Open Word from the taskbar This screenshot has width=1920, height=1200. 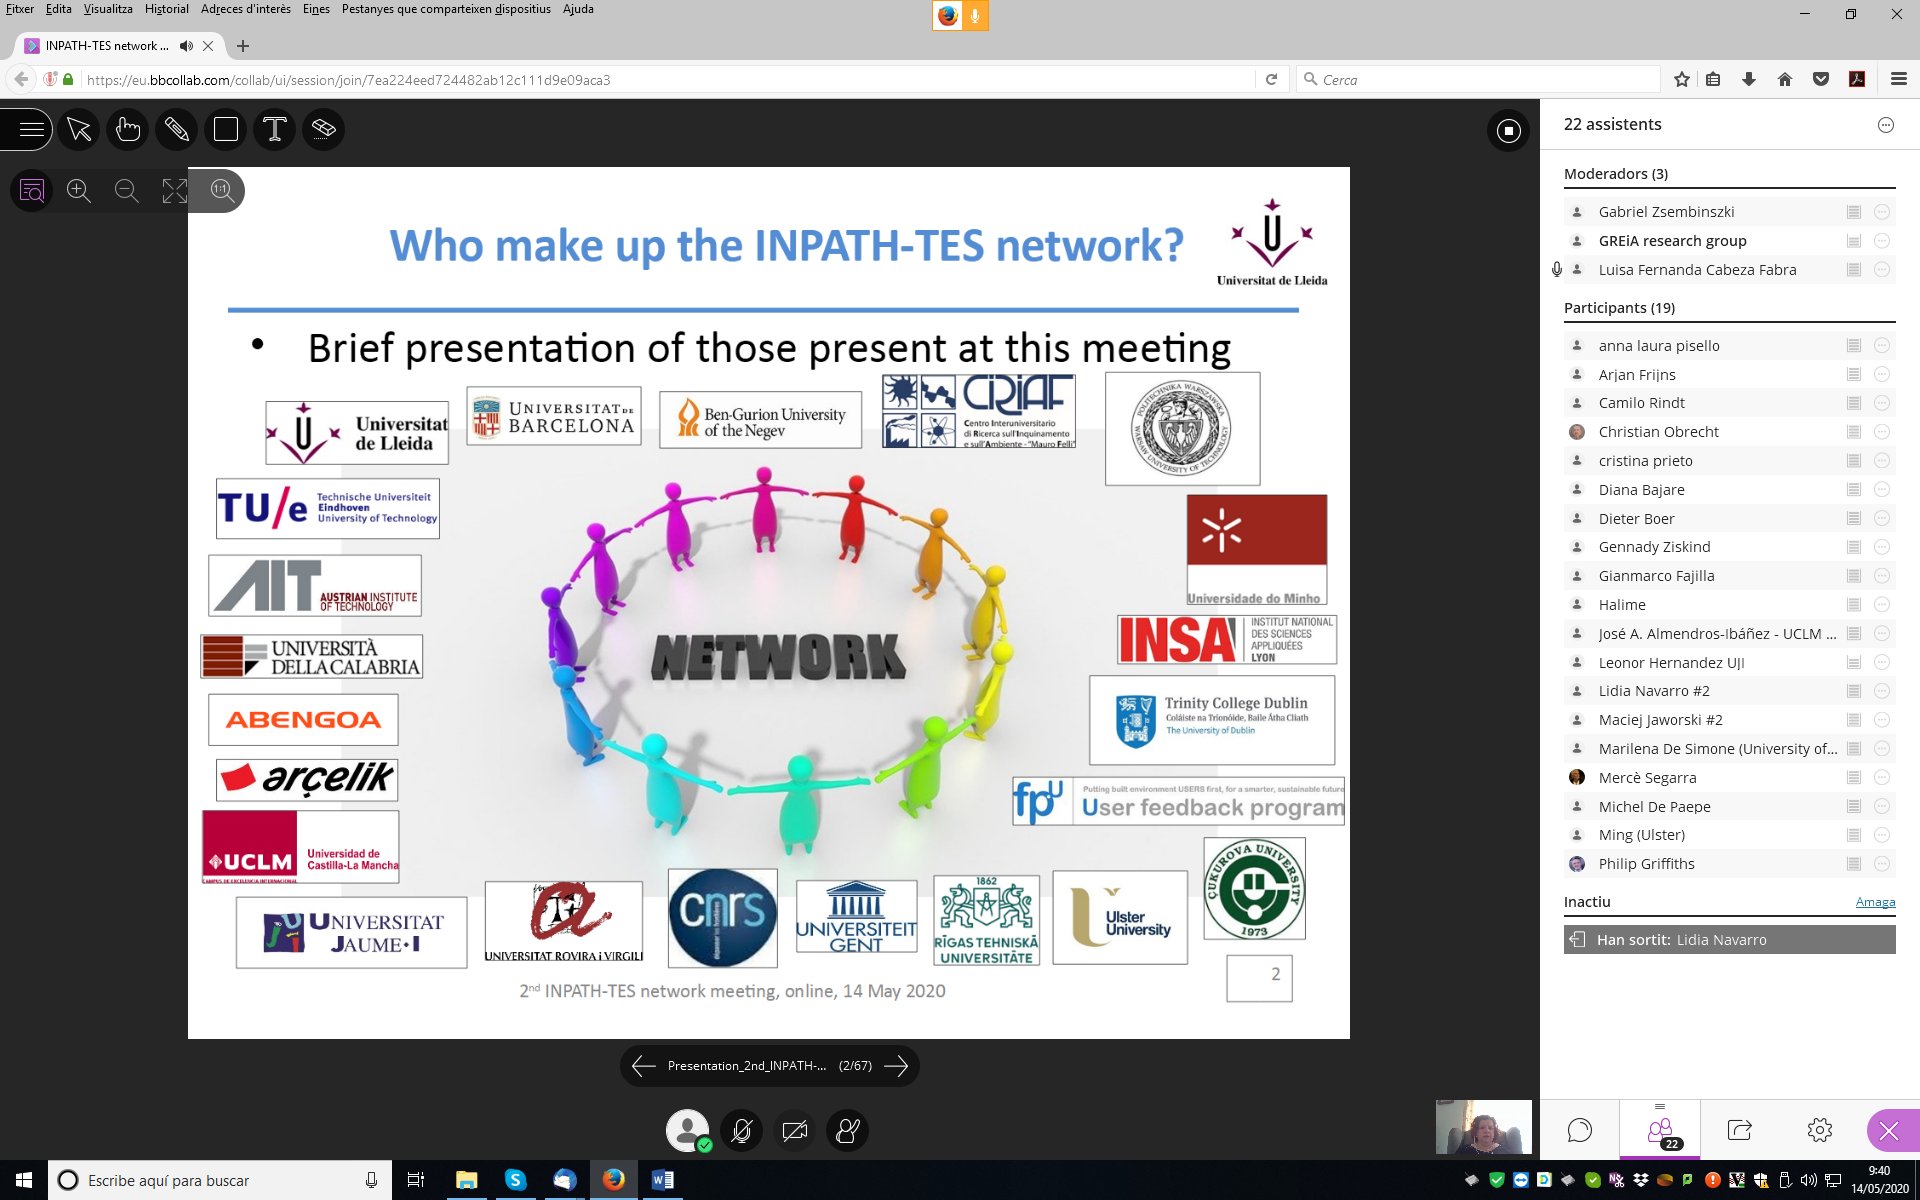663,1180
